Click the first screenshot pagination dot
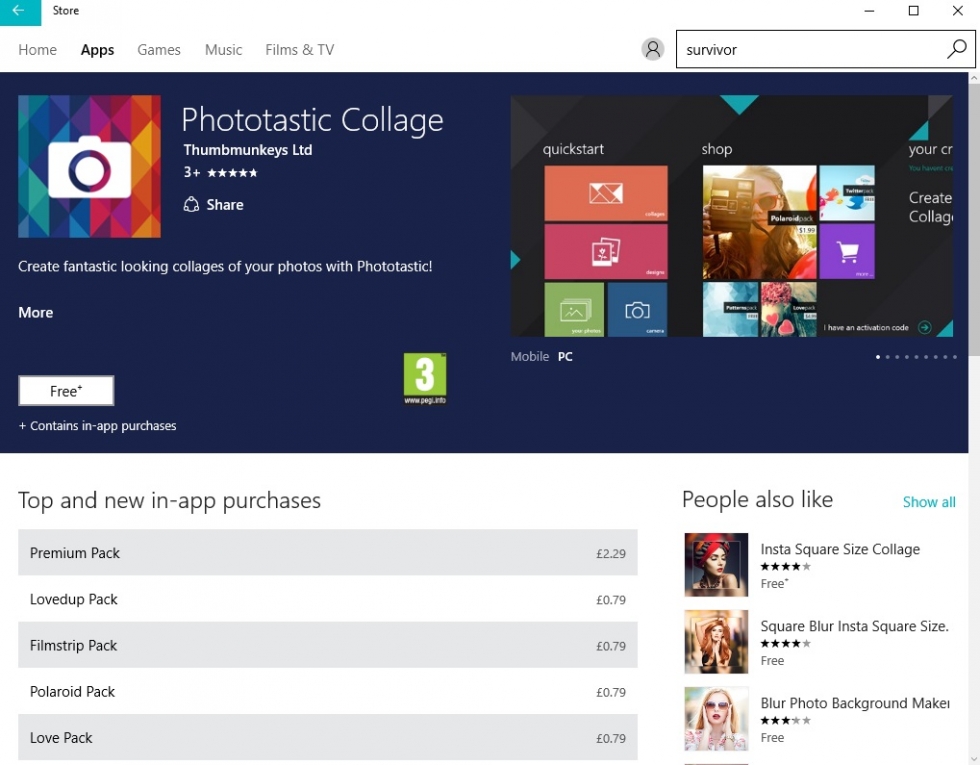 (x=878, y=357)
